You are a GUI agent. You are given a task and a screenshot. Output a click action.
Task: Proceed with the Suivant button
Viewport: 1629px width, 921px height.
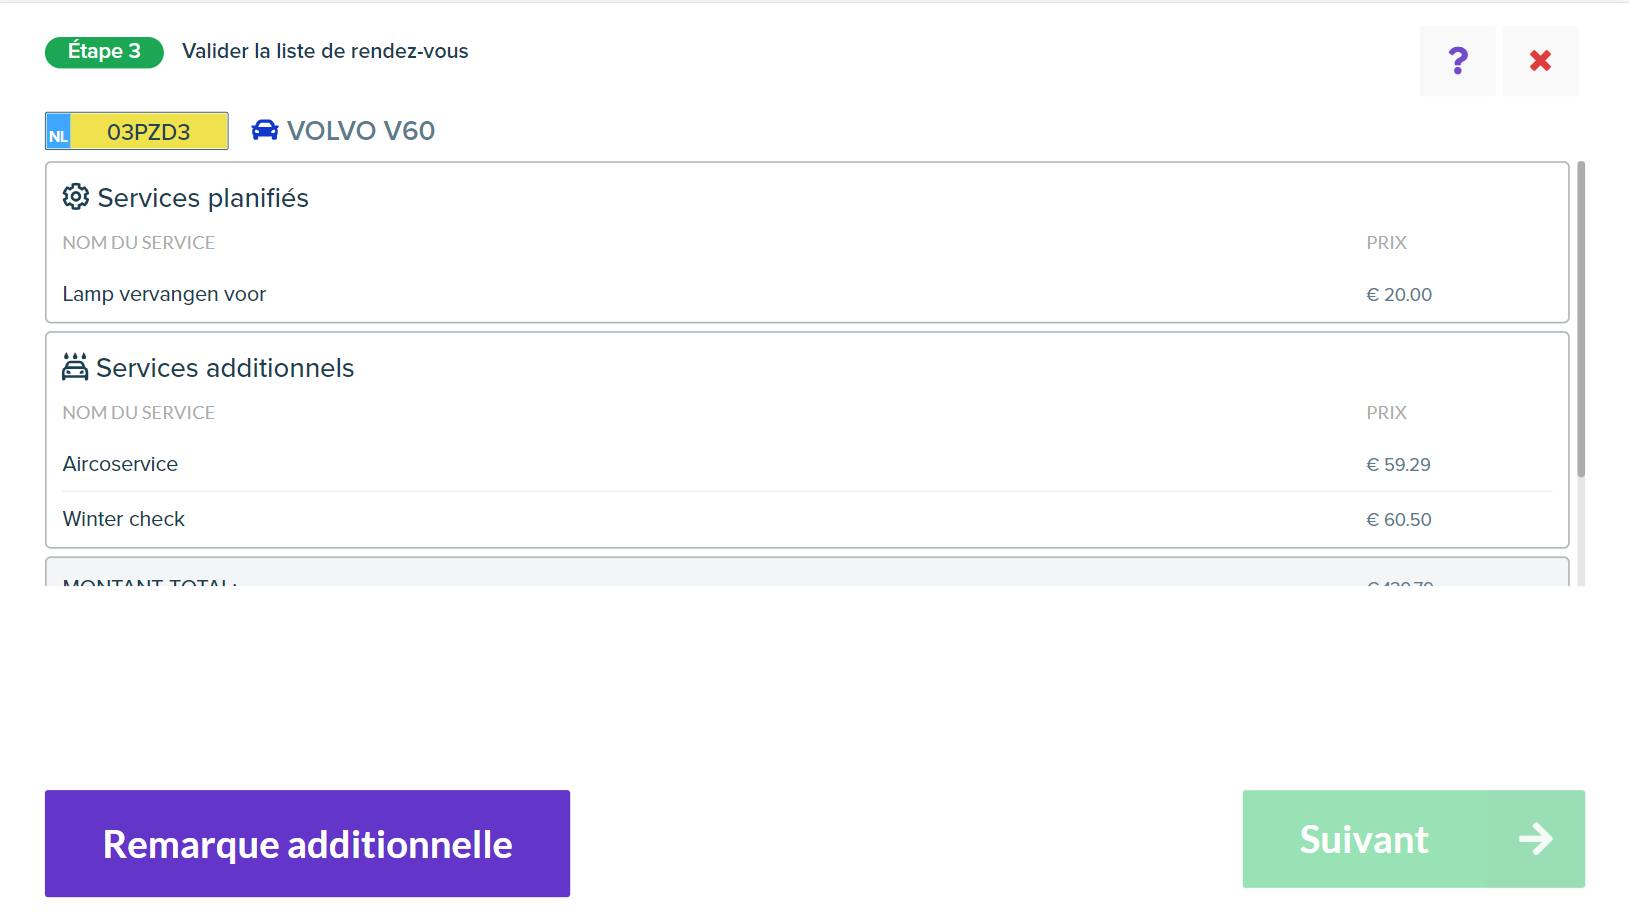pyautogui.click(x=1413, y=839)
